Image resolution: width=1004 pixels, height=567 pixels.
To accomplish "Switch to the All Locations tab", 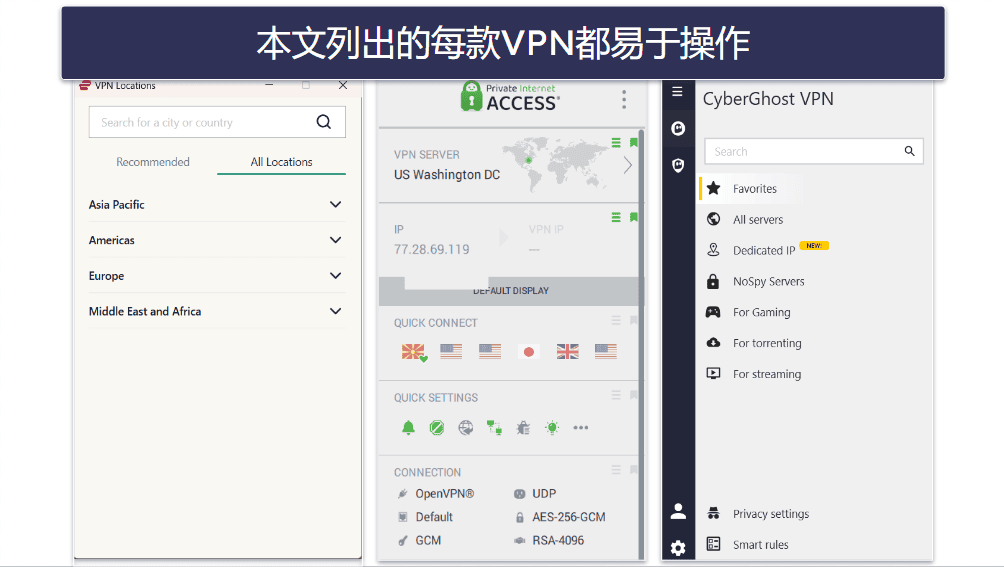I will pyautogui.click(x=281, y=162).
